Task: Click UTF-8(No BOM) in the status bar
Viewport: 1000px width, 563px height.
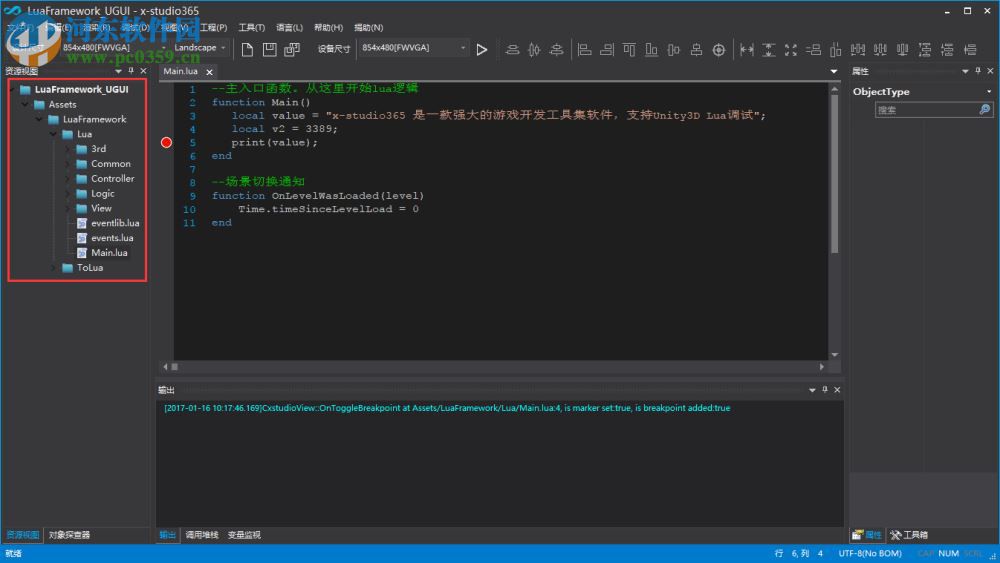Action: click(870, 553)
